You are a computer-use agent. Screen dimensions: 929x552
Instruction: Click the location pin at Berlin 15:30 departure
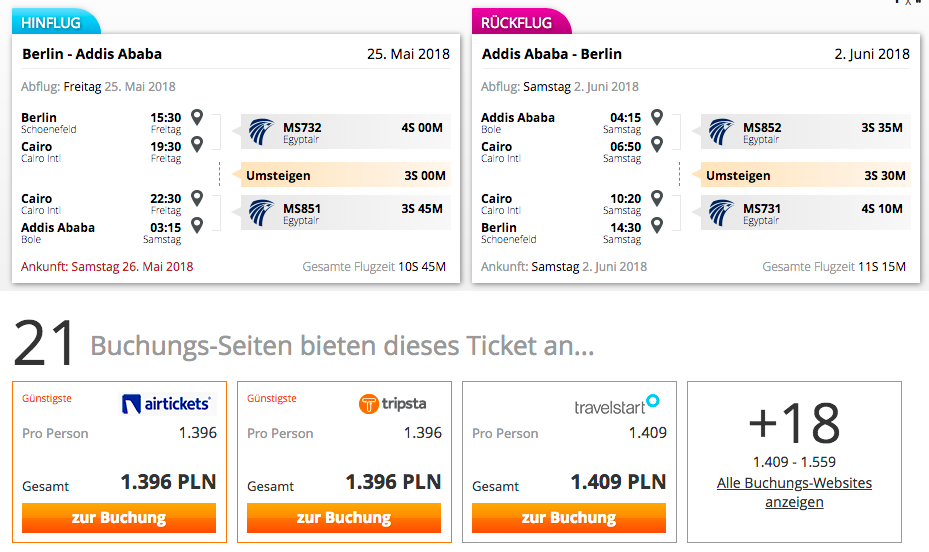(x=197, y=117)
